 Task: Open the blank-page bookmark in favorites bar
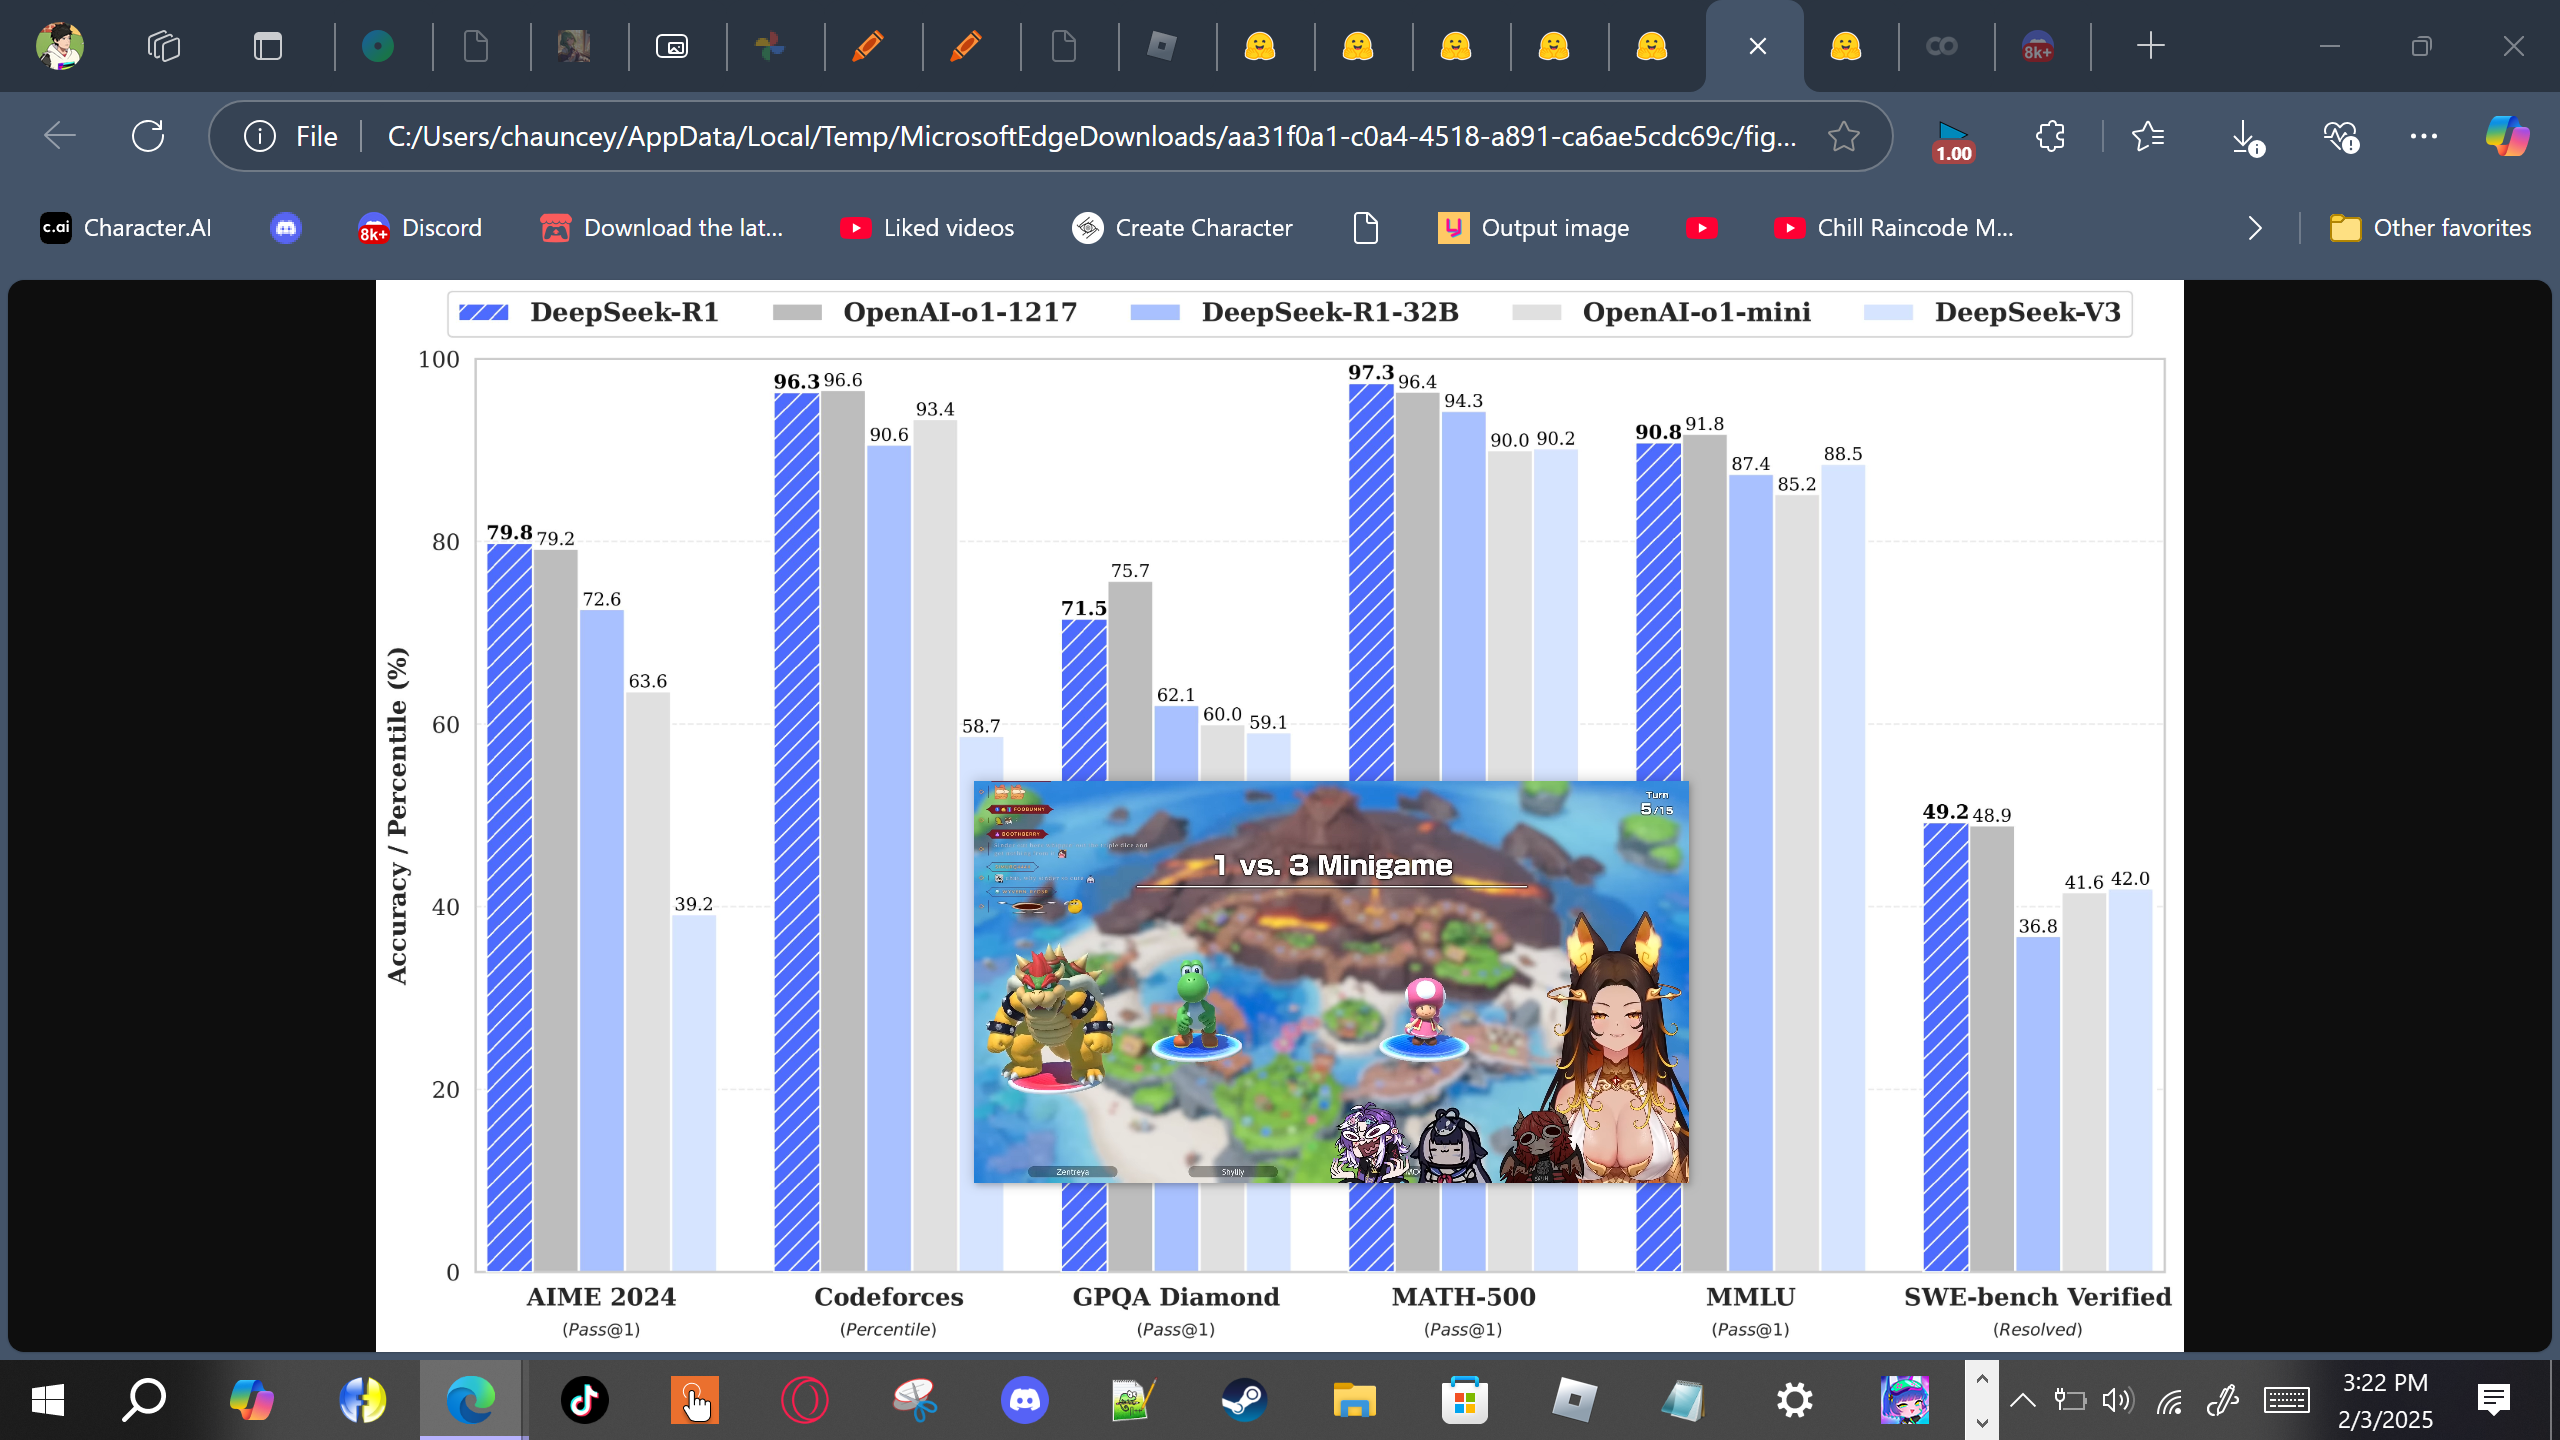point(1366,228)
